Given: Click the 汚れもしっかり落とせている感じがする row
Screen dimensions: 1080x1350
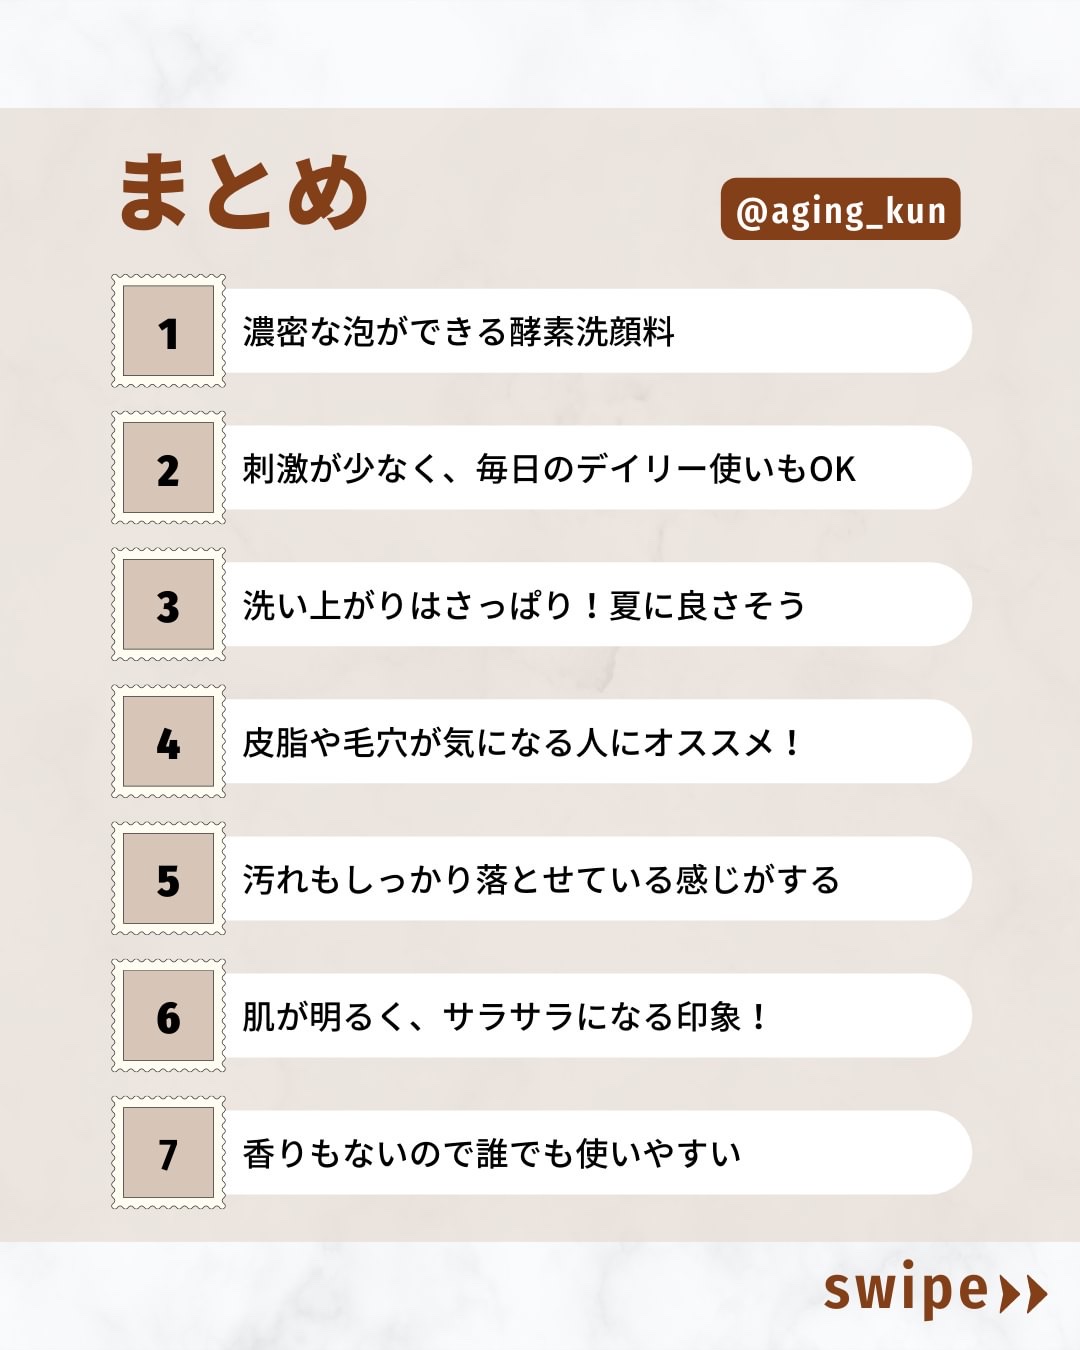Looking at the screenshot, I should pyautogui.click(x=595, y=879).
